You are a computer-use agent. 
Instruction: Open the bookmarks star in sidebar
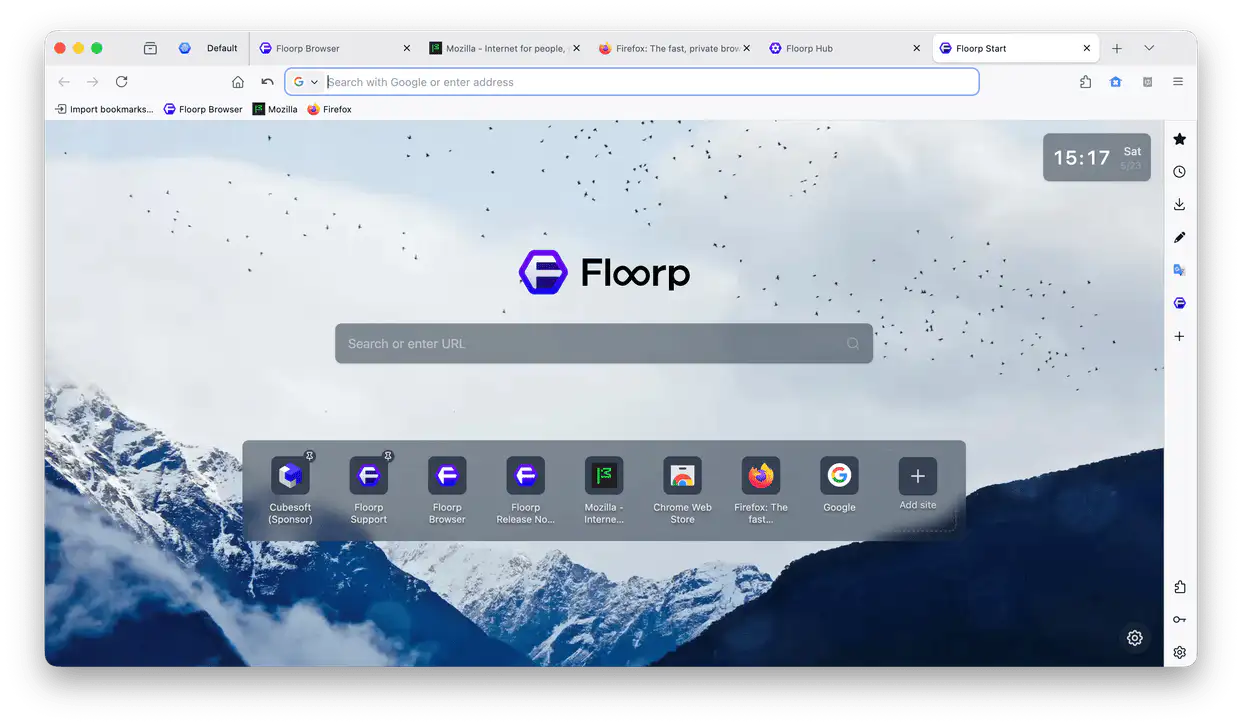(x=1180, y=139)
